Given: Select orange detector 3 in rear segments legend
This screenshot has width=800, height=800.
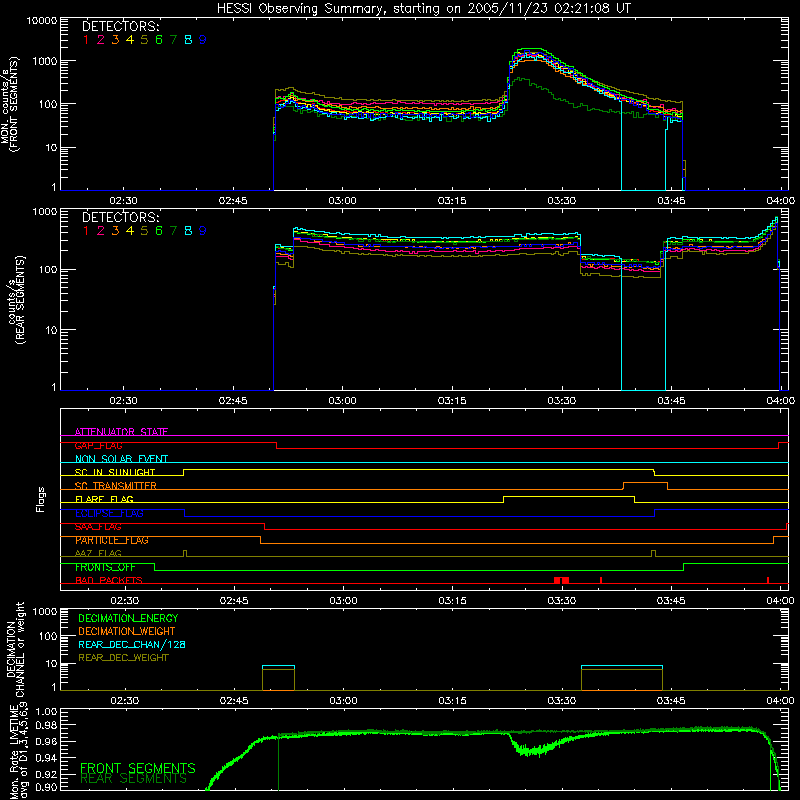Looking at the screenshot, I should tap(115, 231).
